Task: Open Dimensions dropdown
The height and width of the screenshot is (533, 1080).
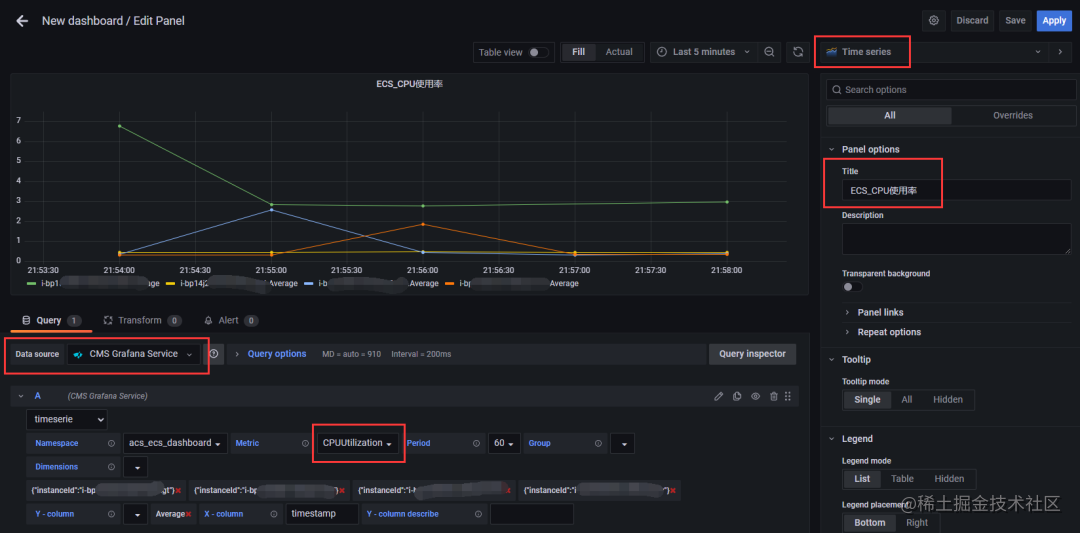Action: click(135, 467)
